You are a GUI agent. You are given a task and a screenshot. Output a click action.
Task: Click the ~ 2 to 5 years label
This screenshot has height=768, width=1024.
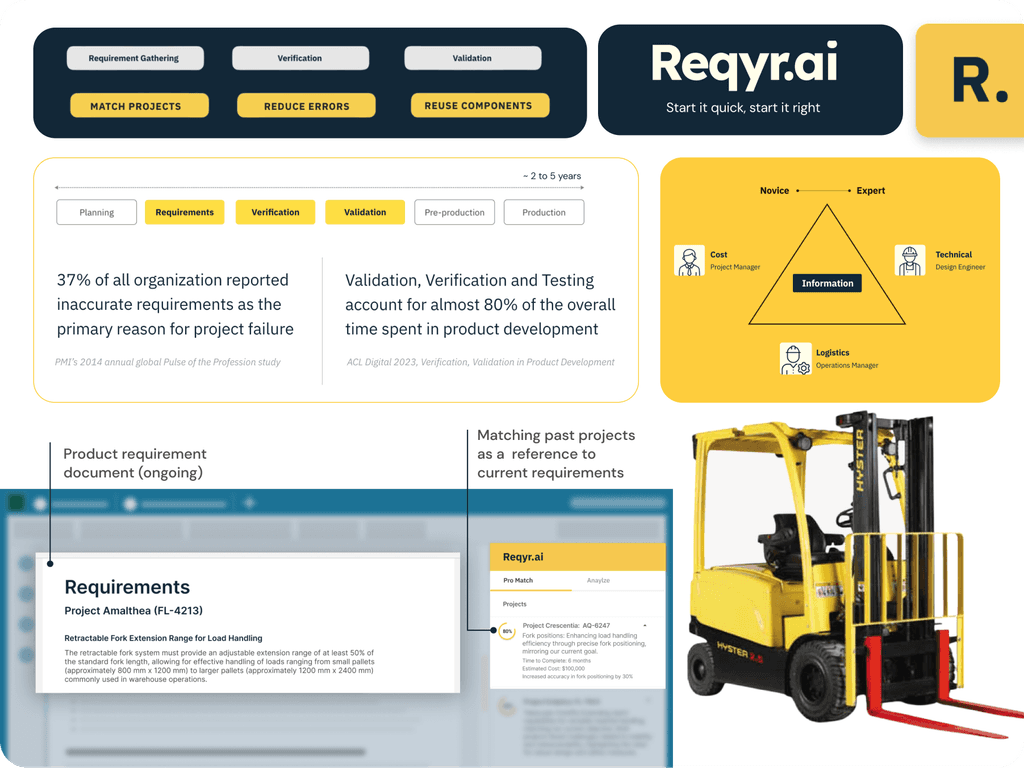pos(552,176)
